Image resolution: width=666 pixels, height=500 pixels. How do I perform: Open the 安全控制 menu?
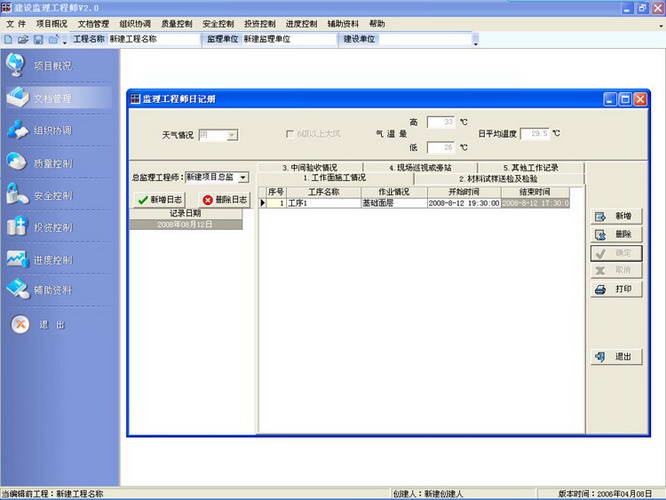pyautogui.click(x=218, y=24)
